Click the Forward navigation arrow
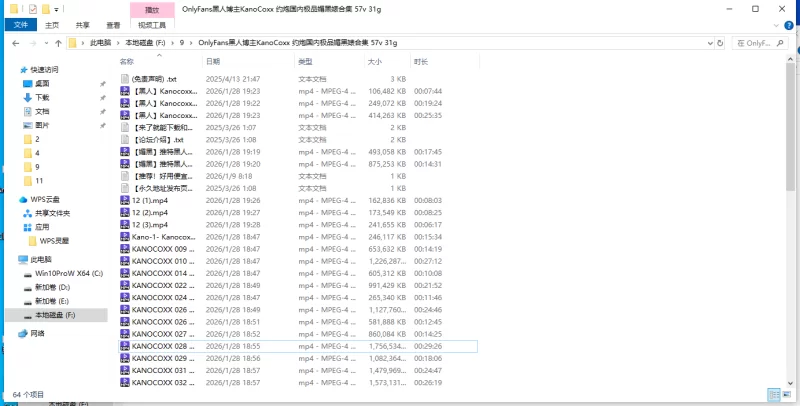800x406 pixels. 33,43
